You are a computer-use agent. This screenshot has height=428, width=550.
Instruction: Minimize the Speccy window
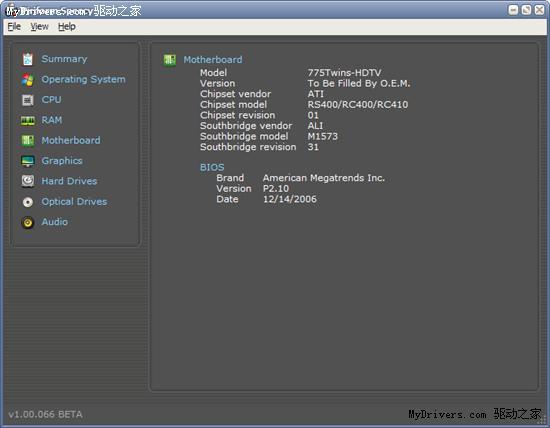coord(513,10)
